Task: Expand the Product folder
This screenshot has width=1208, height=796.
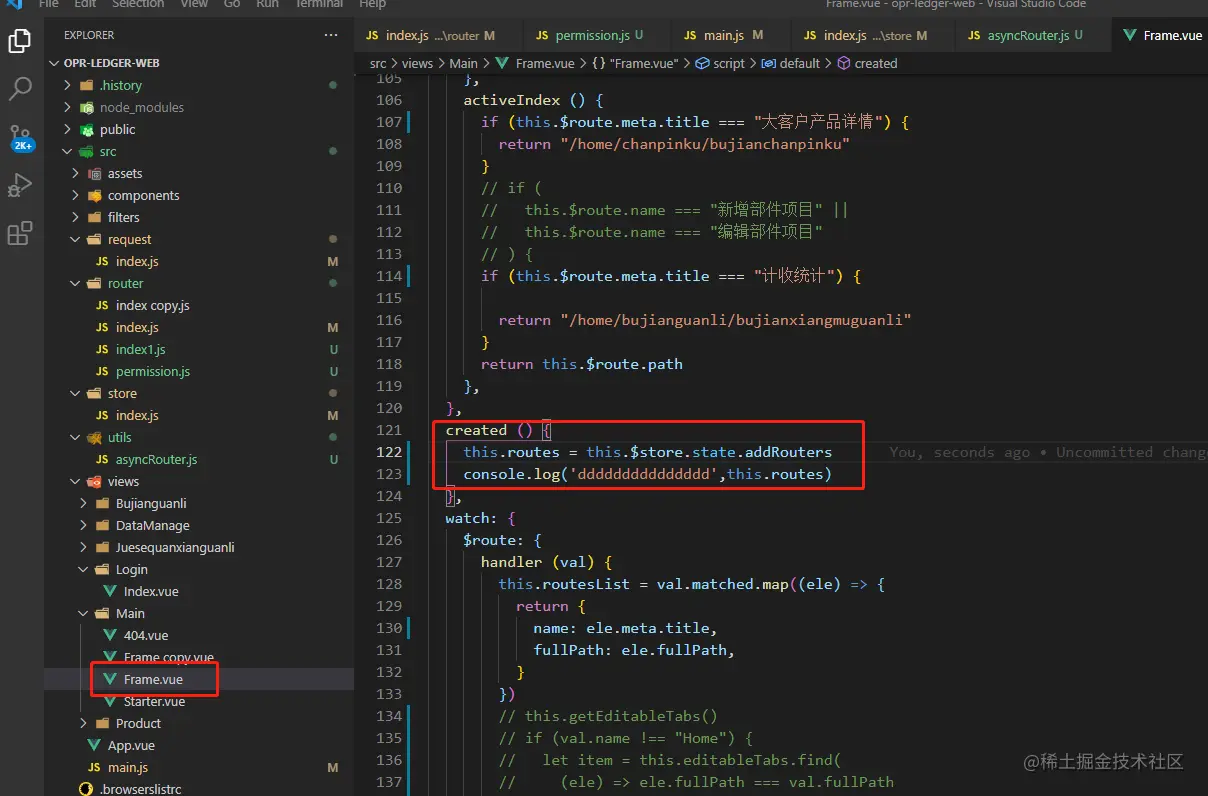Action: pos(83,723)
